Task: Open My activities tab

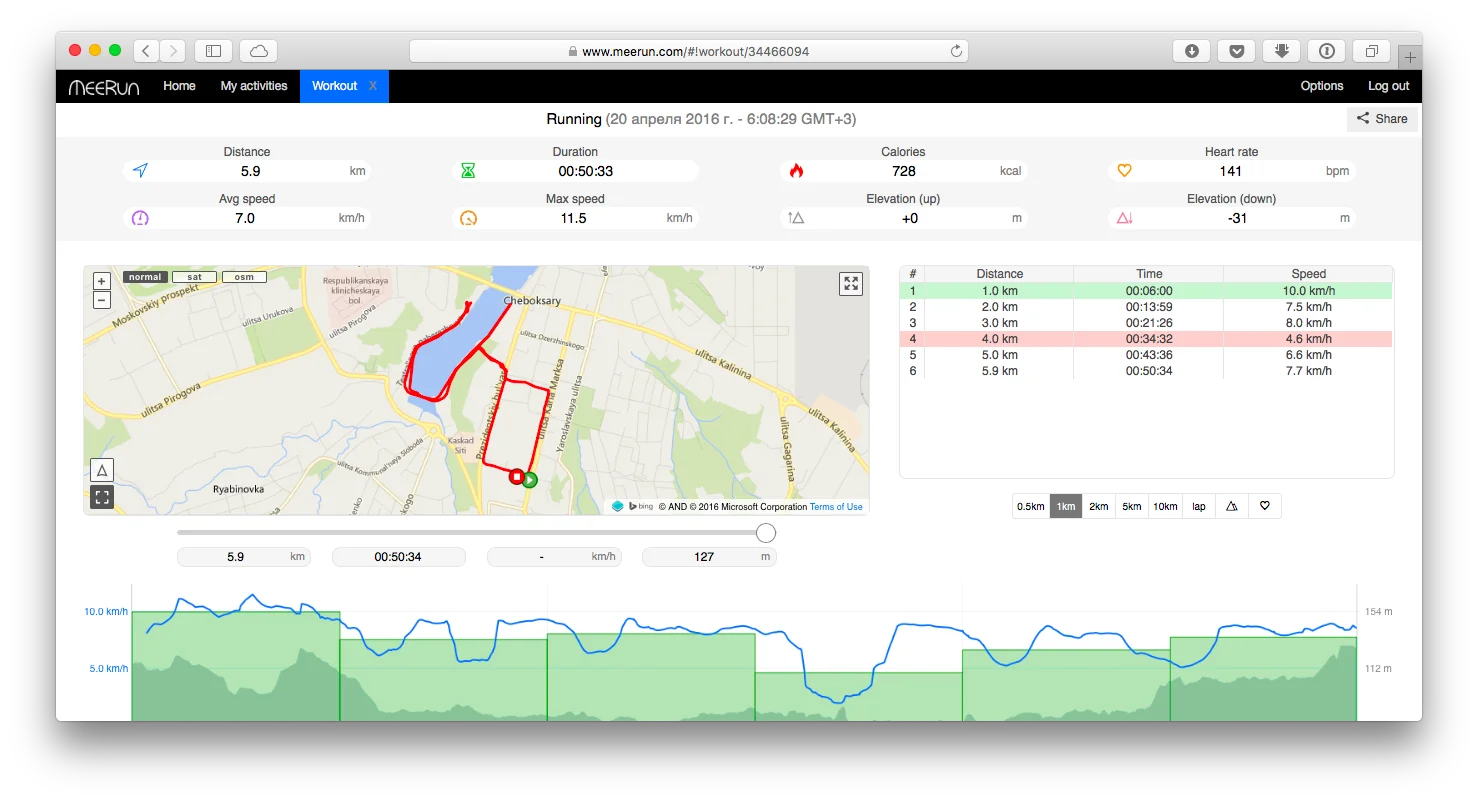Action: coord(254,86)
